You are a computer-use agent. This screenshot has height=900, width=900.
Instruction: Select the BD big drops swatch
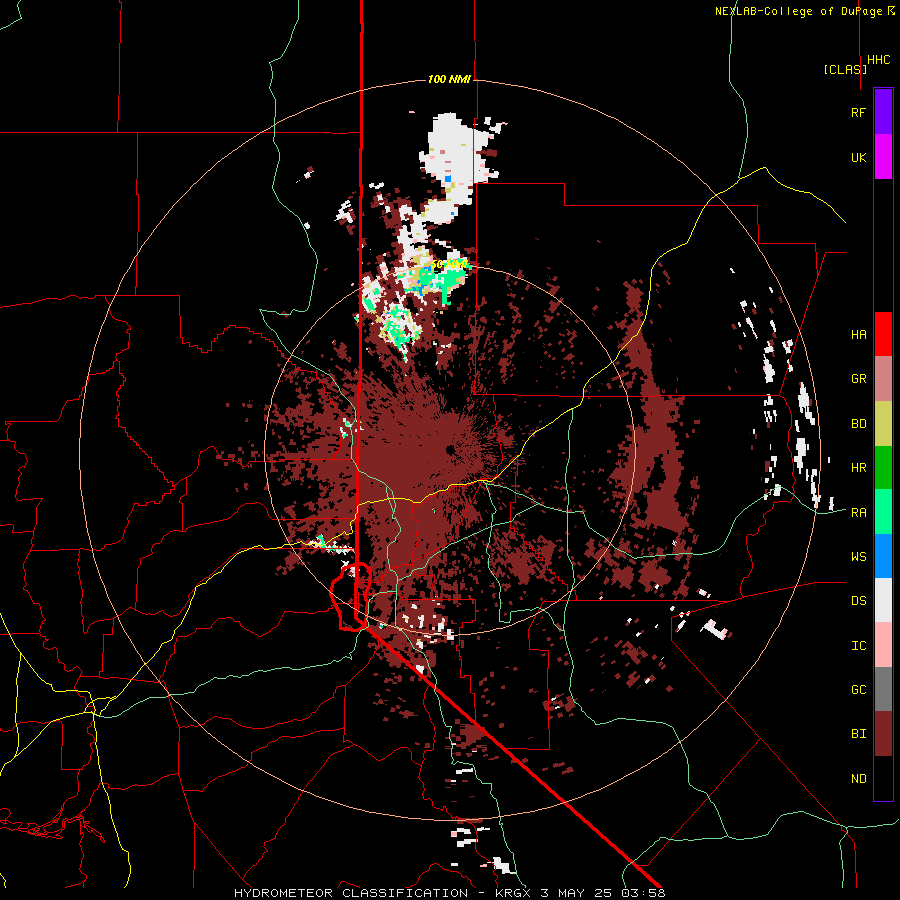pos(883,424)
